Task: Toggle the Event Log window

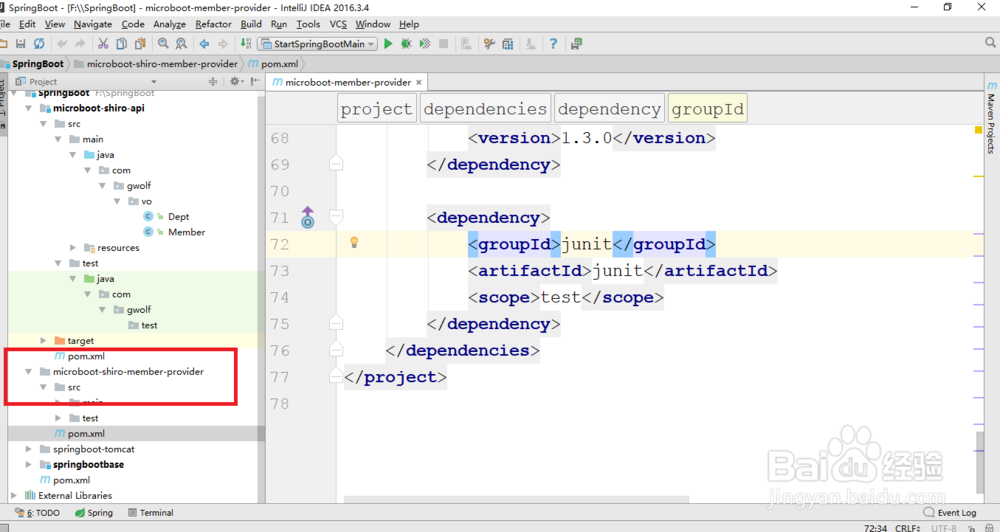Action: click(x=950, y=512)
